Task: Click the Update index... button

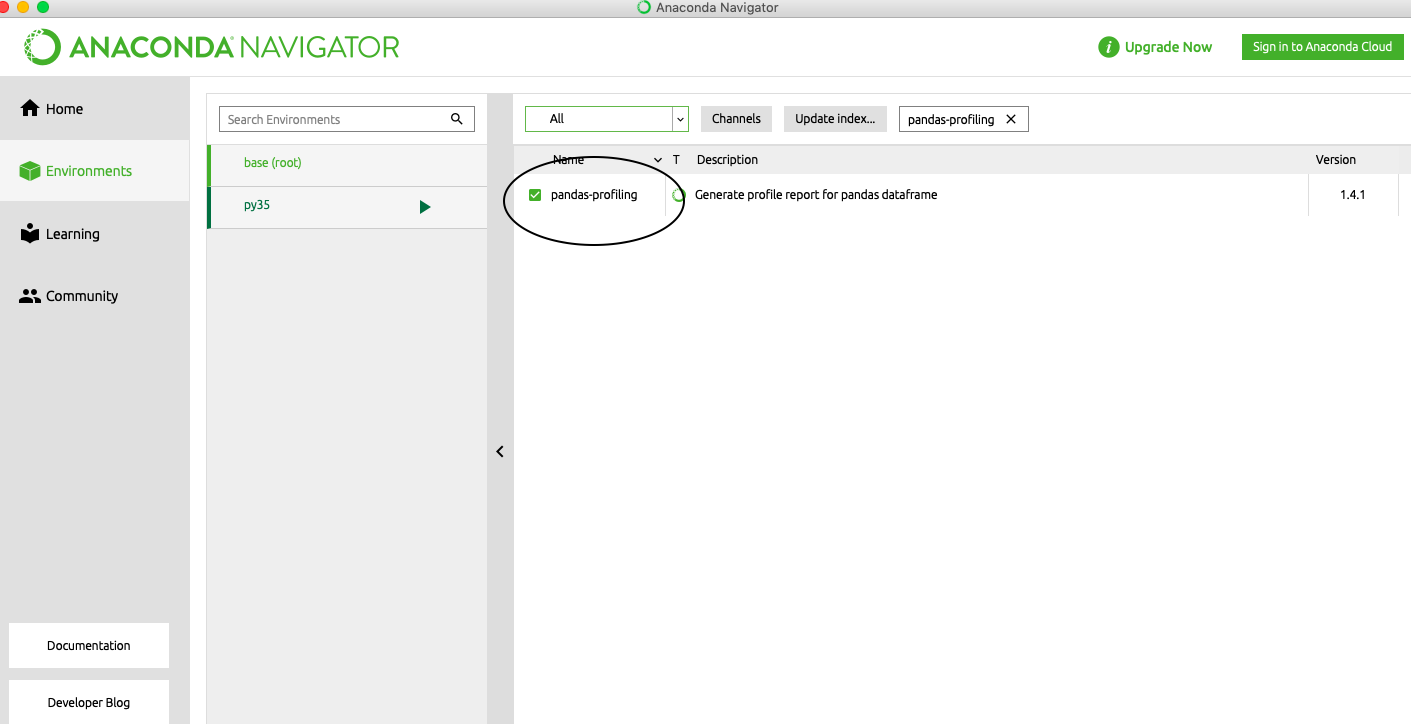Action: [835, 119]
